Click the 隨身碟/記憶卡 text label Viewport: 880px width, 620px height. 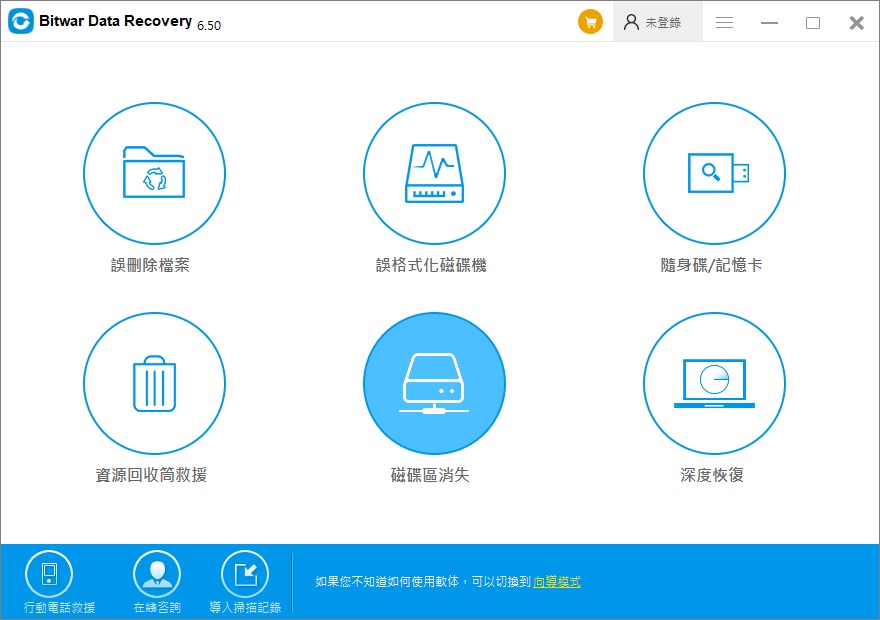[x=711, y=265]
